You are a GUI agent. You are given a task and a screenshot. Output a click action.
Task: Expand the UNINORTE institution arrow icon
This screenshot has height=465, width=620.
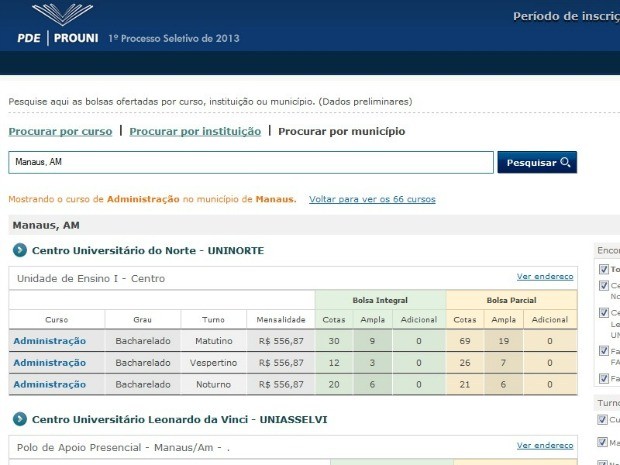click(x=20, y=250)
